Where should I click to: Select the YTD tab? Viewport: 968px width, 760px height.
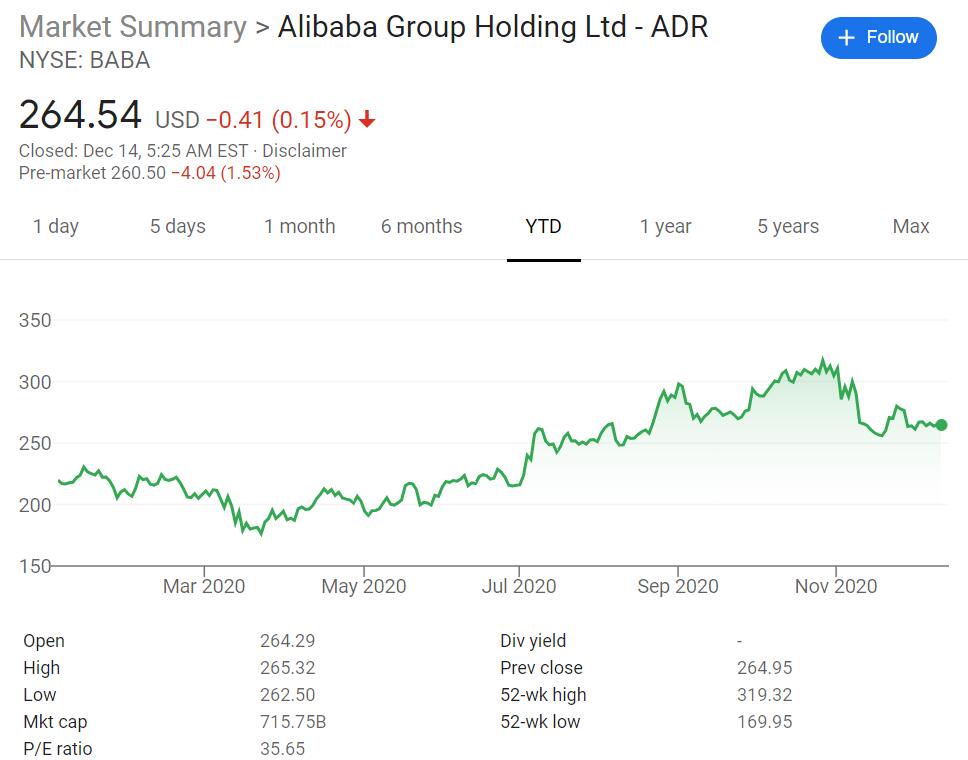click(544, 226)
